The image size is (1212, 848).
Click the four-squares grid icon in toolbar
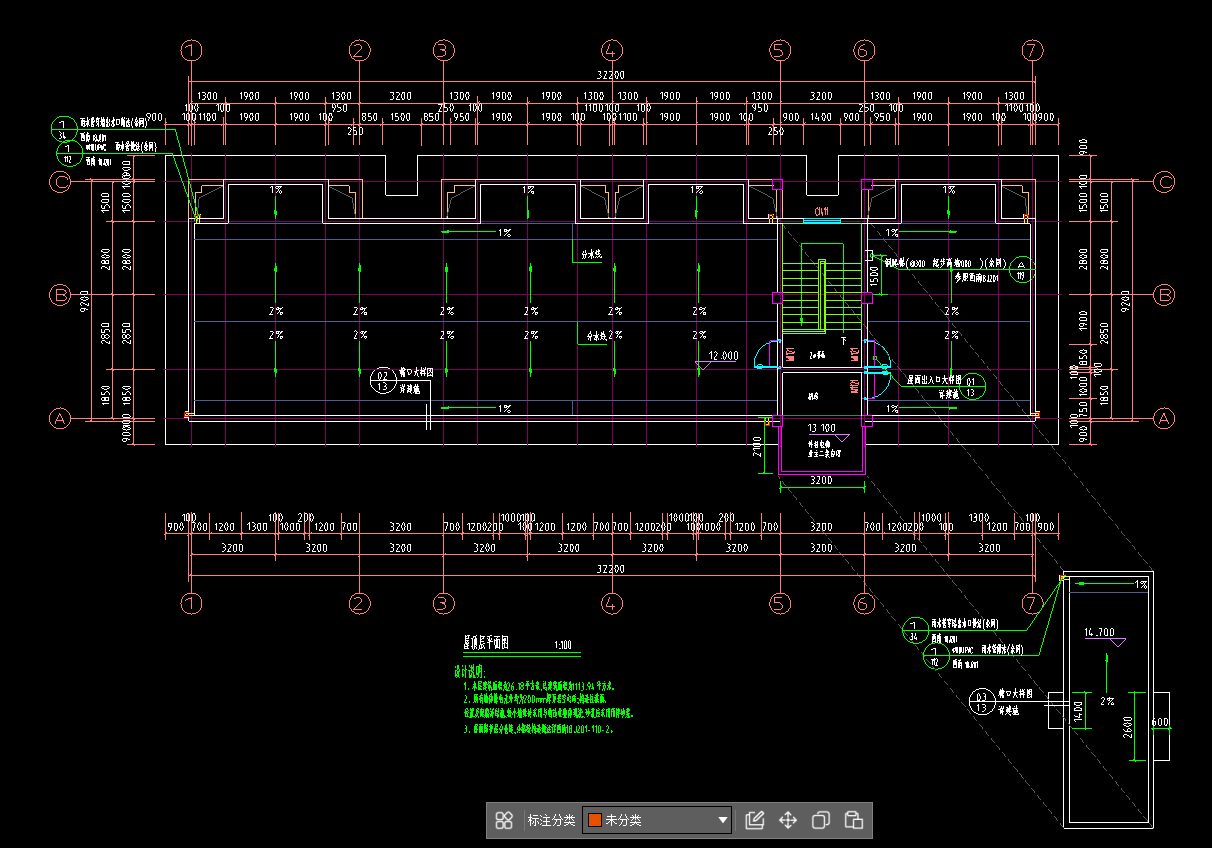pyautogui.click(x=504, y=821)
